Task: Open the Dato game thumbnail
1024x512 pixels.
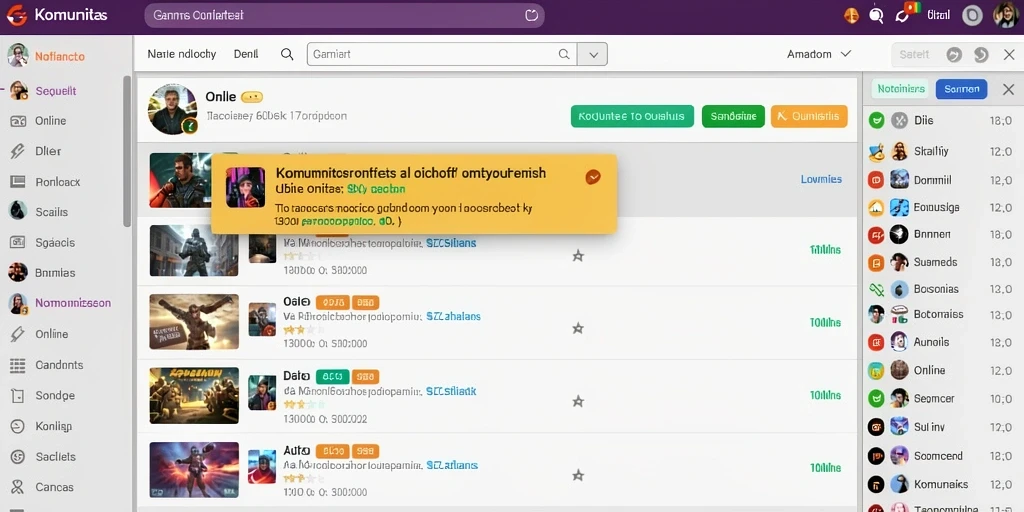Action: (x=194, y=395)
